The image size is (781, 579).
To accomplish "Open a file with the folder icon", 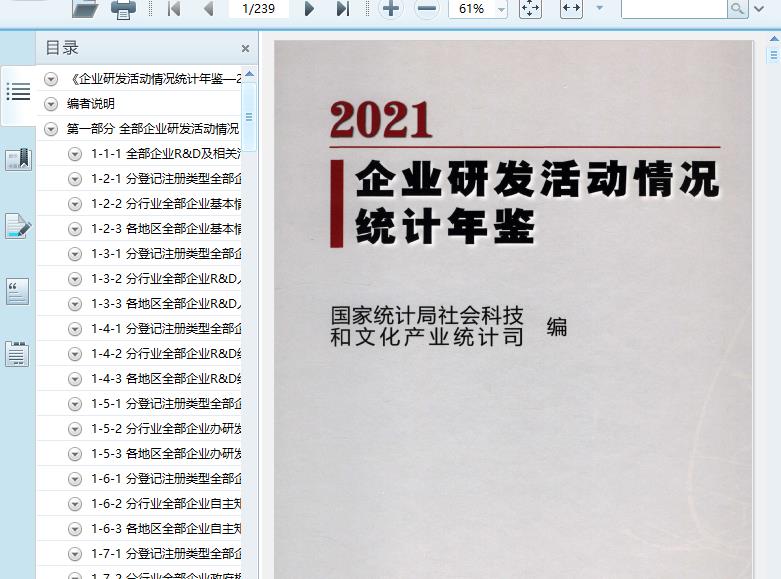I will 85,9.
